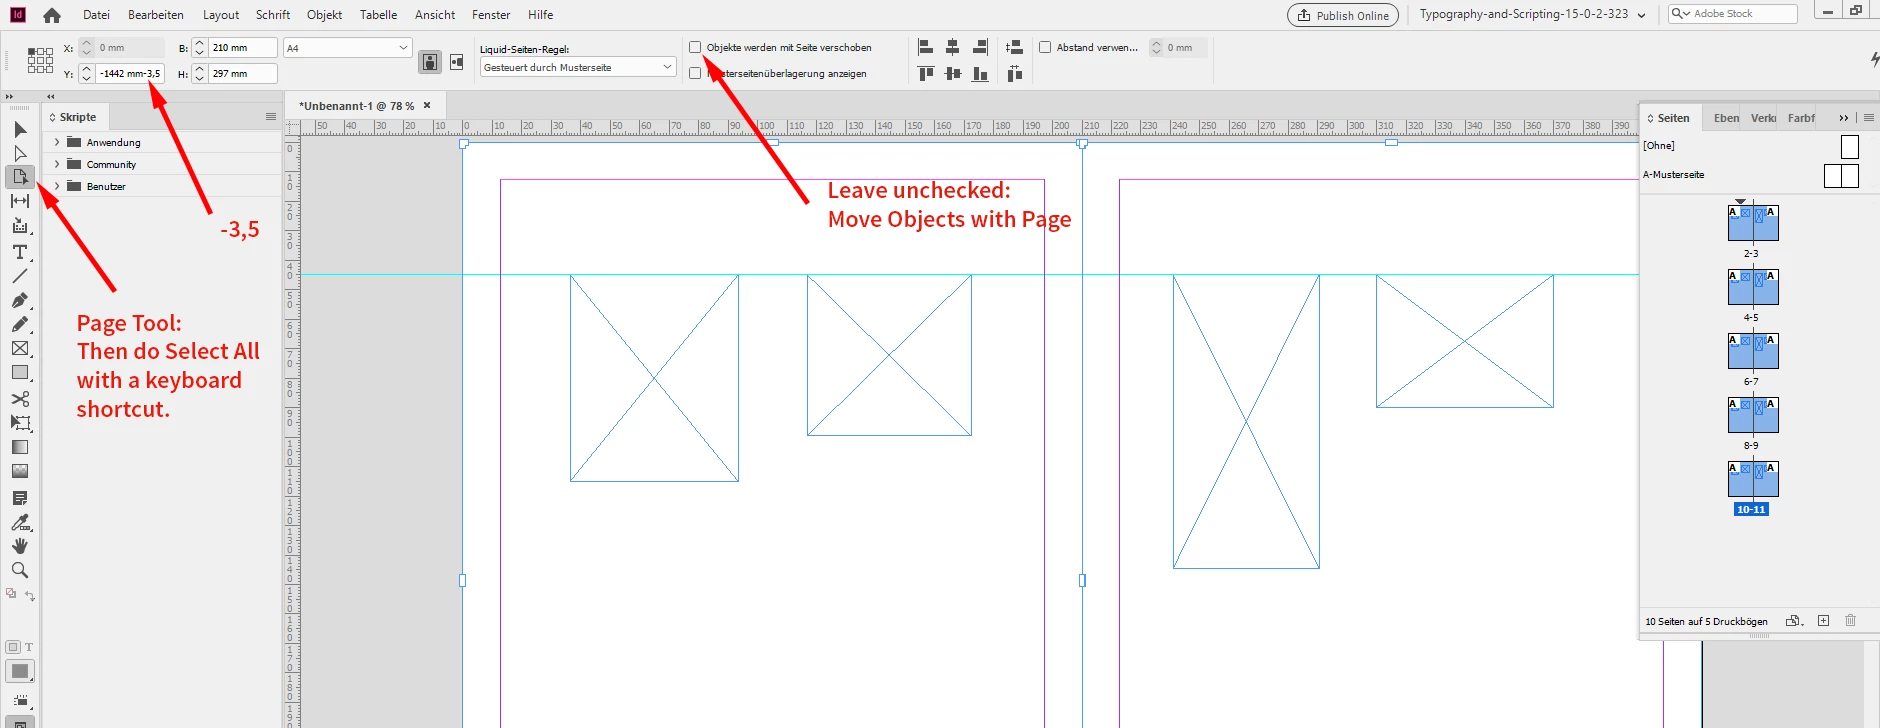Click the Y position input field

click(130, 73)
